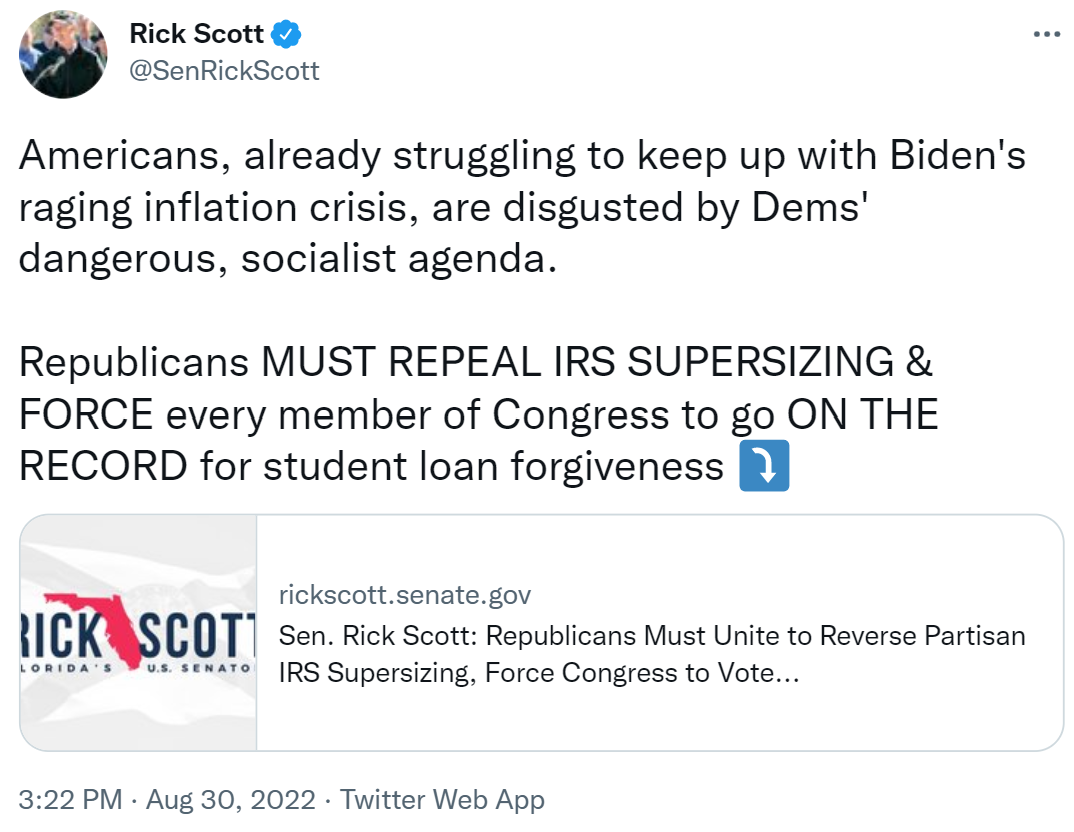Click the blue verified checkmark badge
The width and height of the screenshot is (1074, 832).
(x=286, y=34)
